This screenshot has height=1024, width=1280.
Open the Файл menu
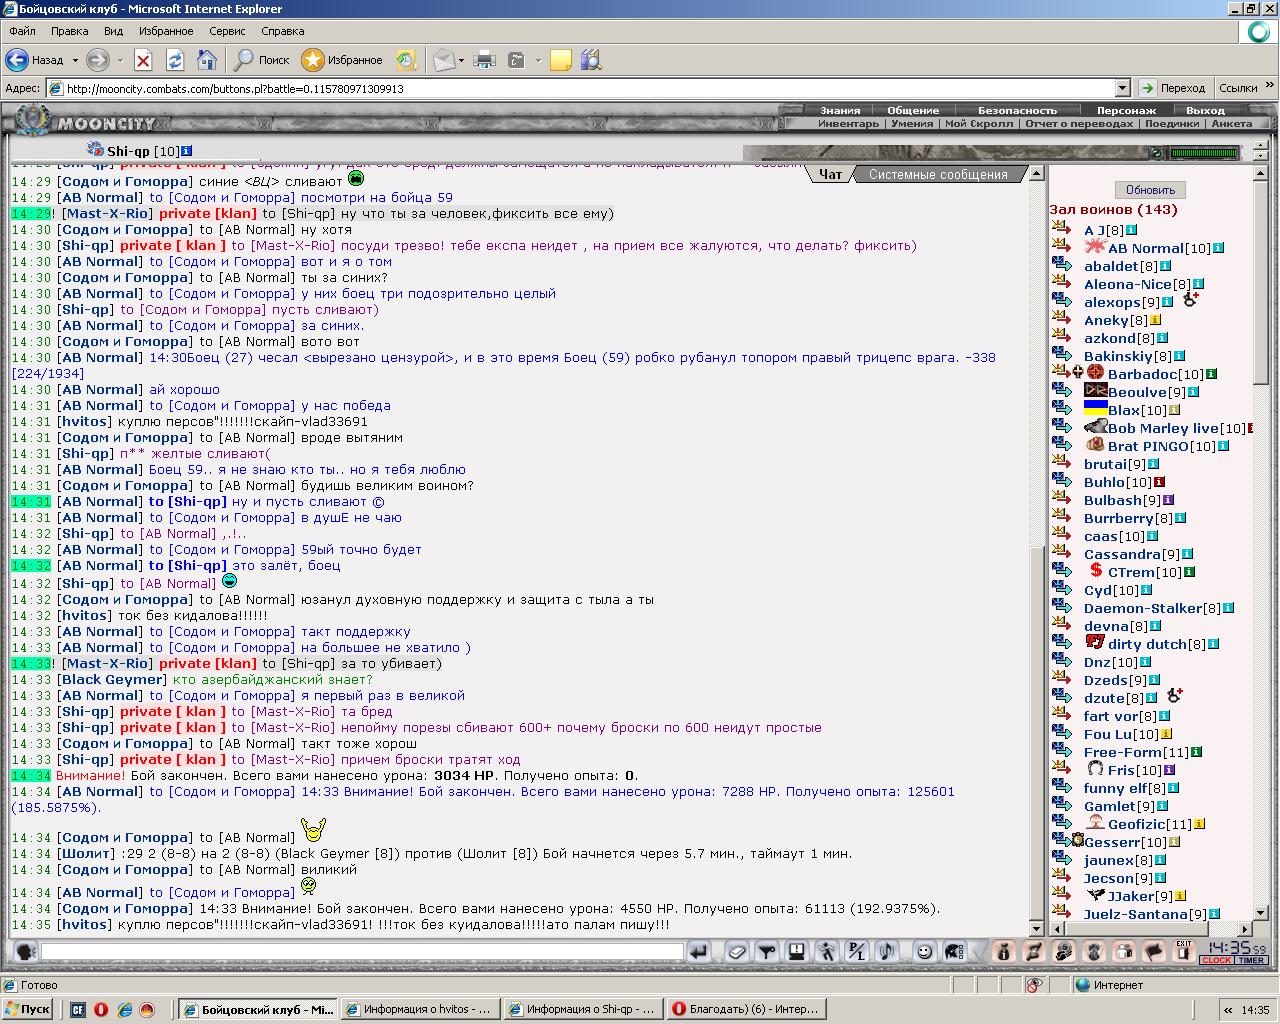pyautogui.click(x=22, y=31)
